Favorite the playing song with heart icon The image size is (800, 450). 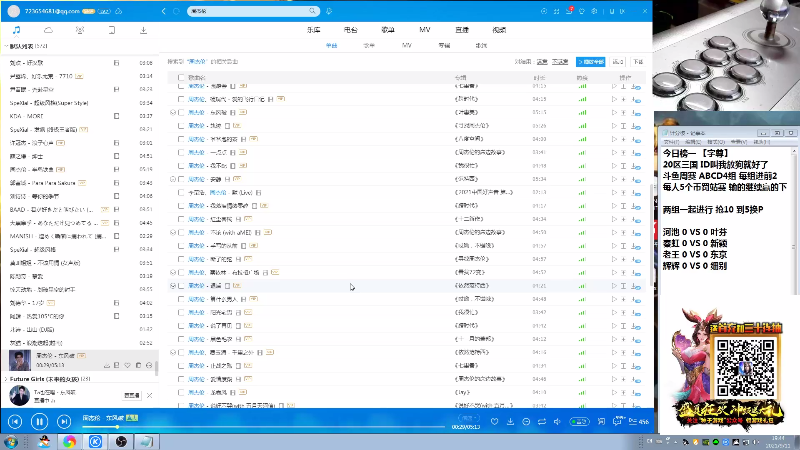click(x=494, y=421)
